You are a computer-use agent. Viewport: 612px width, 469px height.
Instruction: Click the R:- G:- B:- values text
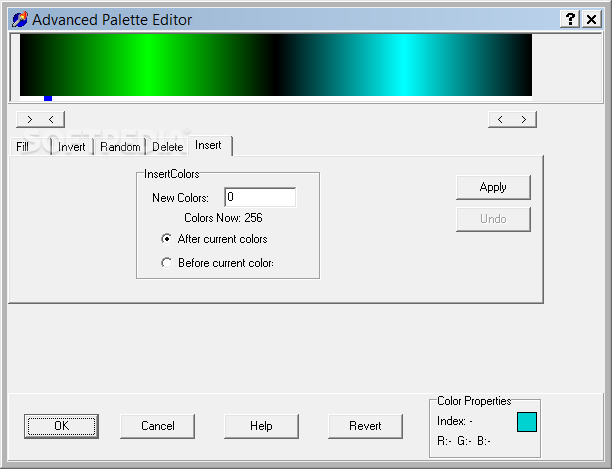point(464,441)
